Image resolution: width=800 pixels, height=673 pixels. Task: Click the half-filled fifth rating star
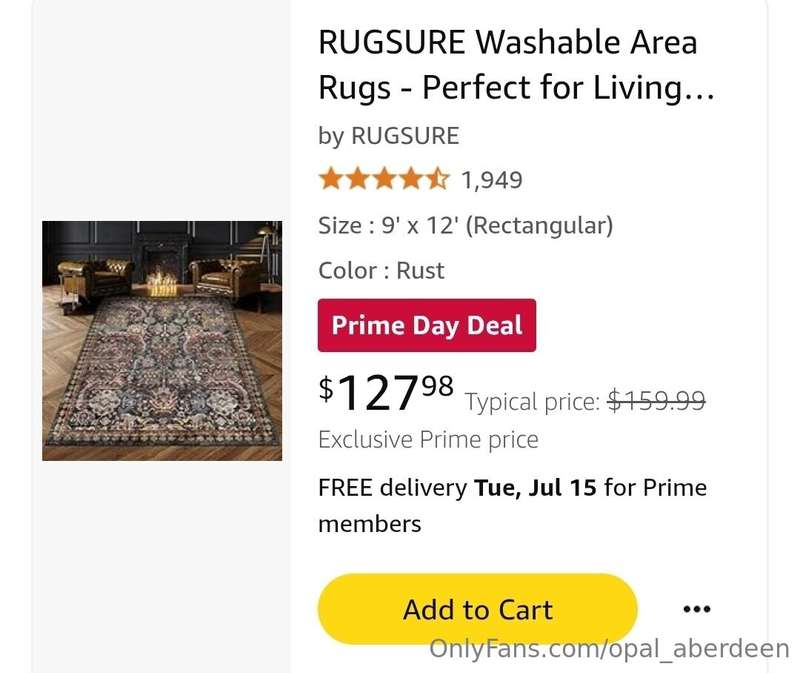pyautogui.click(x=438, y=179)
